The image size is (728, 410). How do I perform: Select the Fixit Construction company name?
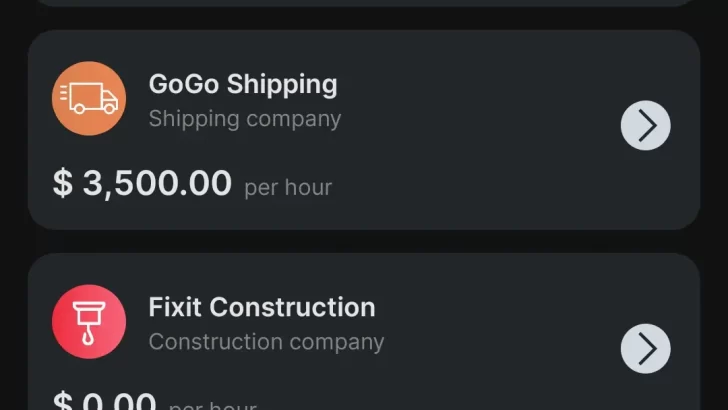(x=262, y=307)
